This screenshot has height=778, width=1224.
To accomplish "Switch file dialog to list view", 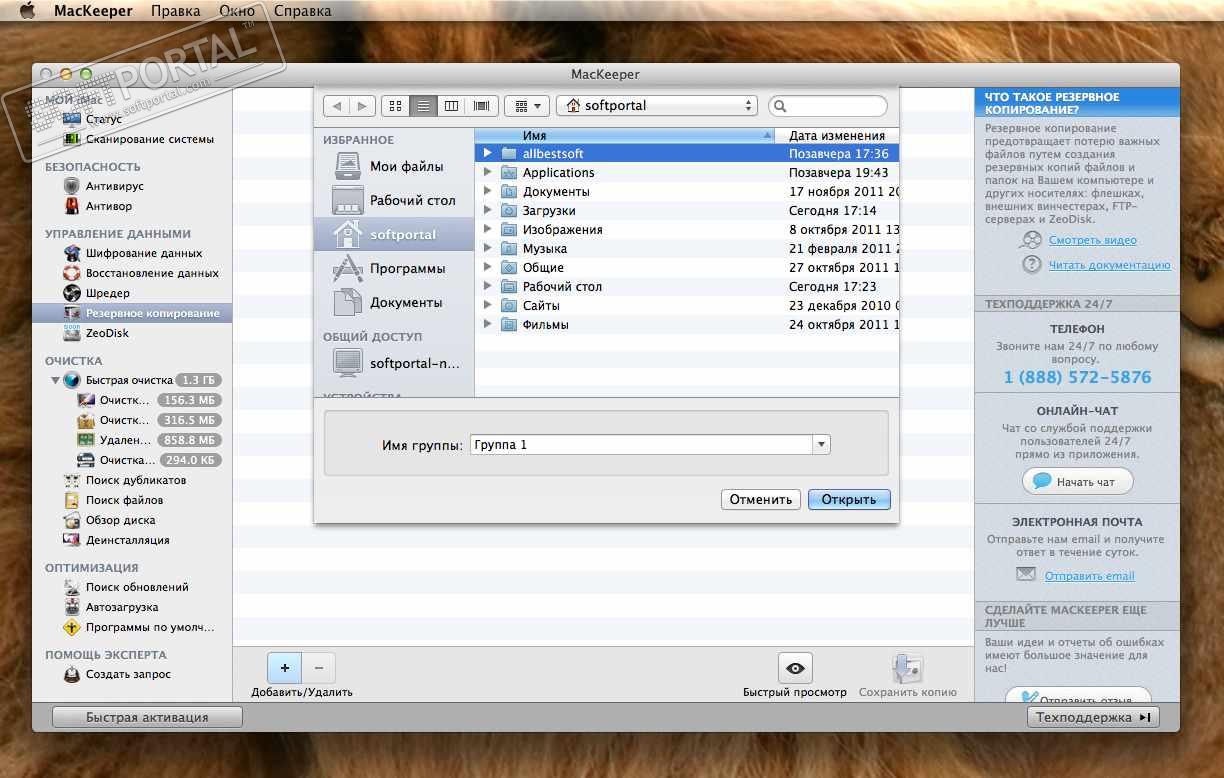I will pyautogui.click(x=424, y=105).
